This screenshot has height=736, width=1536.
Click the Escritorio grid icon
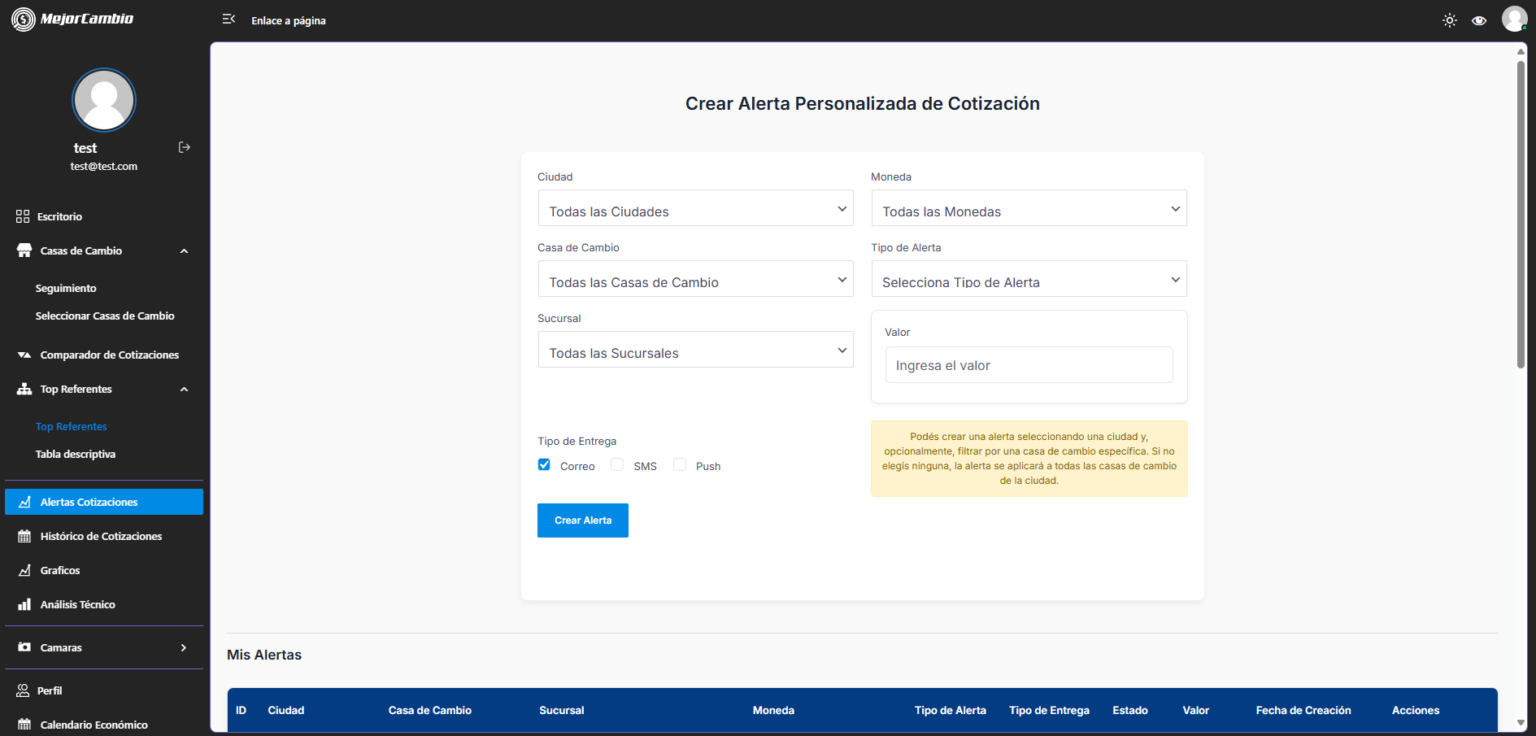[23, 216]
